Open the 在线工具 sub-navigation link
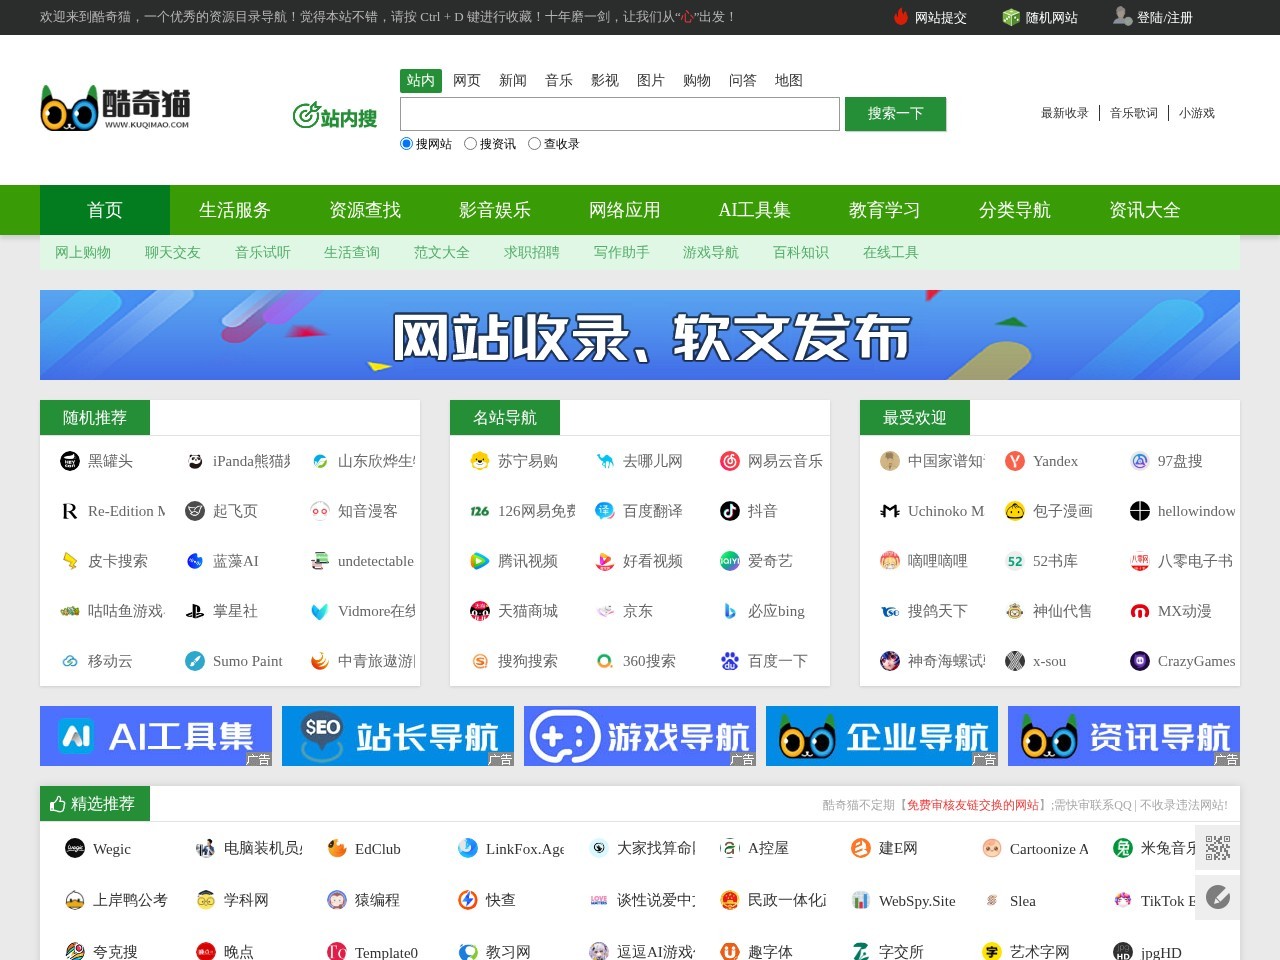 point(891,252)
